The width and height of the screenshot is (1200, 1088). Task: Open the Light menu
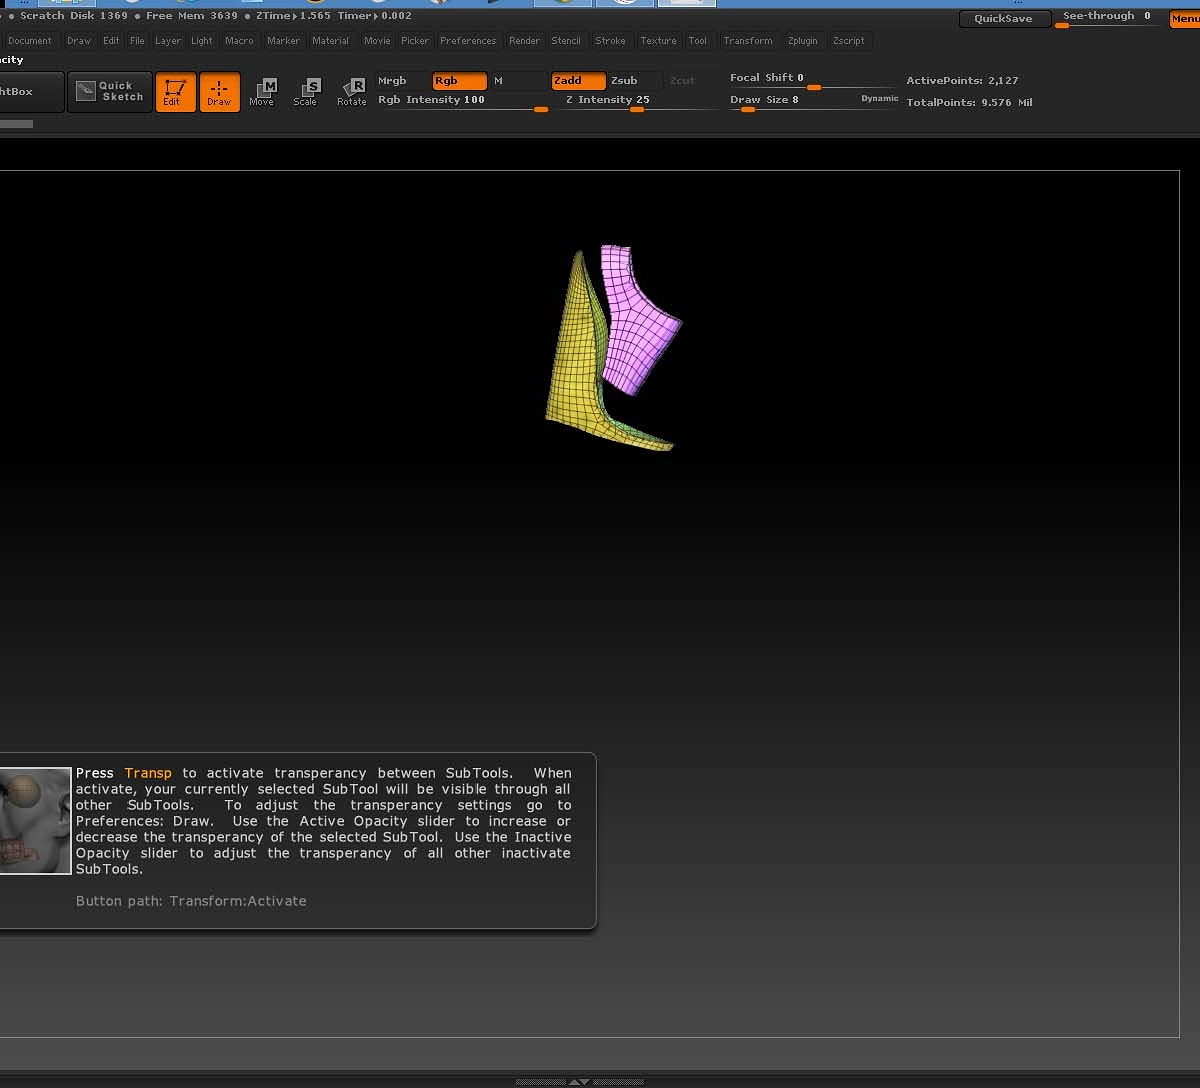[202, 41]
